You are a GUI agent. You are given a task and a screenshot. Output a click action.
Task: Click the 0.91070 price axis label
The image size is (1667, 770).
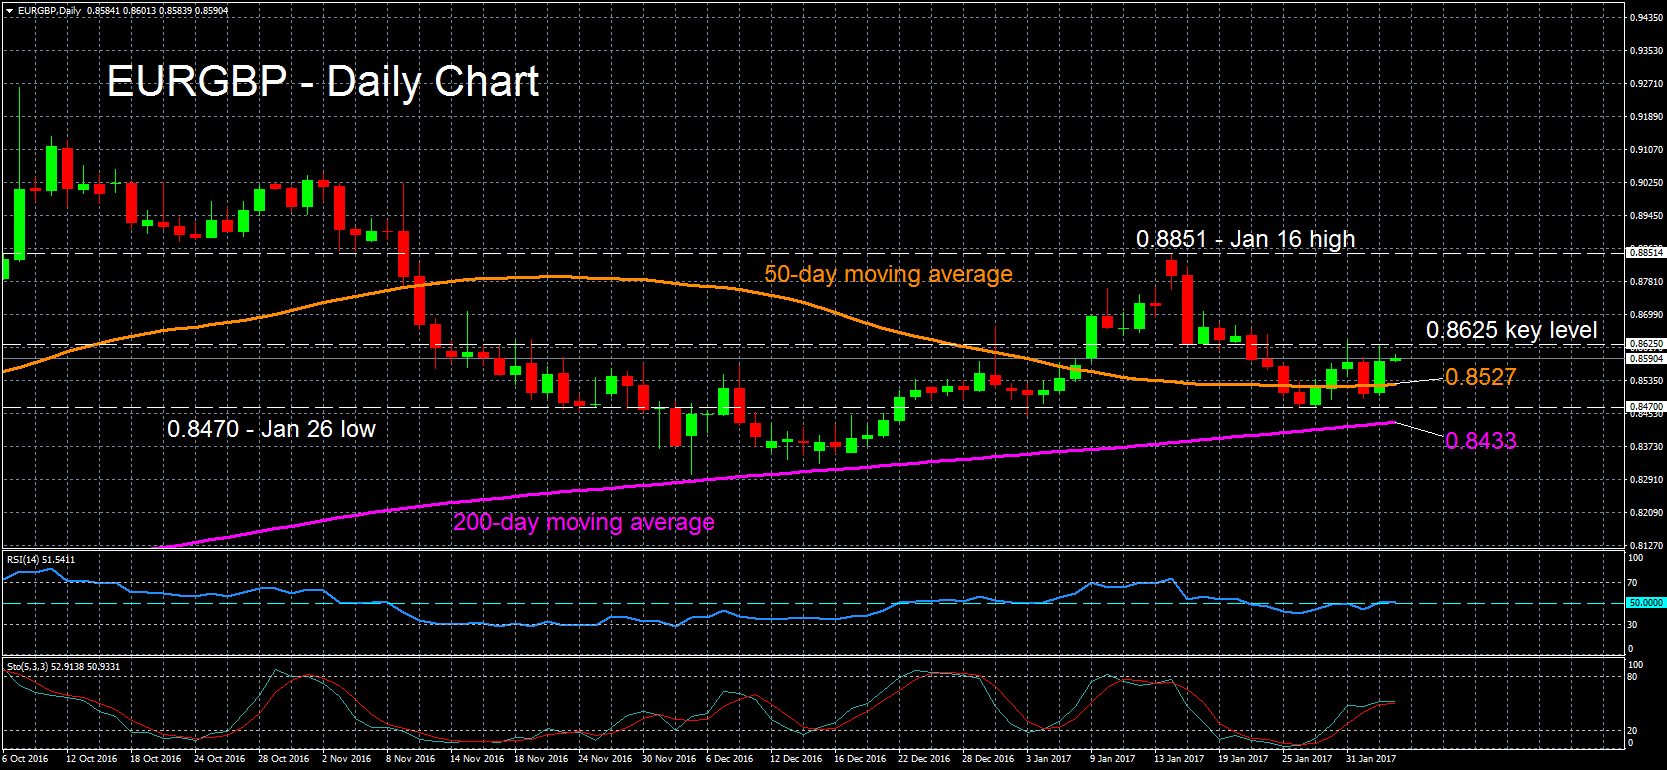click(1646, 150)
